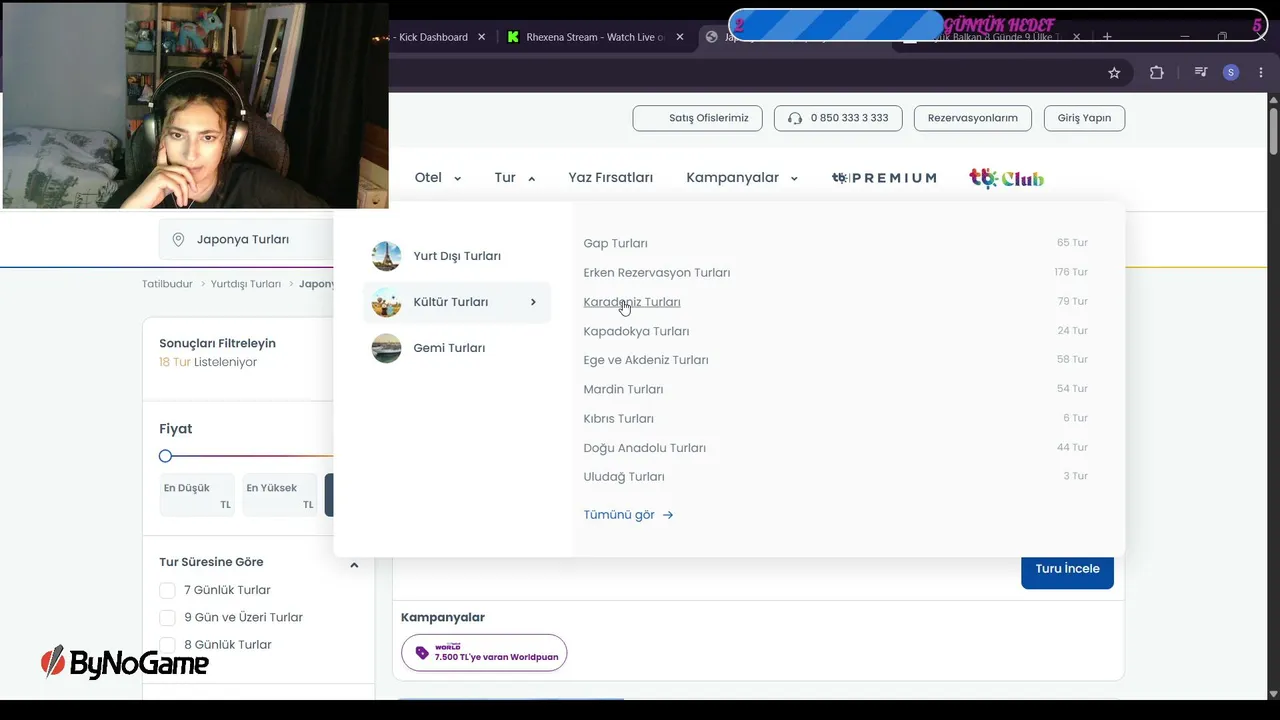Tick the 8 Günlük Turlar checkbox

point(167,645)
